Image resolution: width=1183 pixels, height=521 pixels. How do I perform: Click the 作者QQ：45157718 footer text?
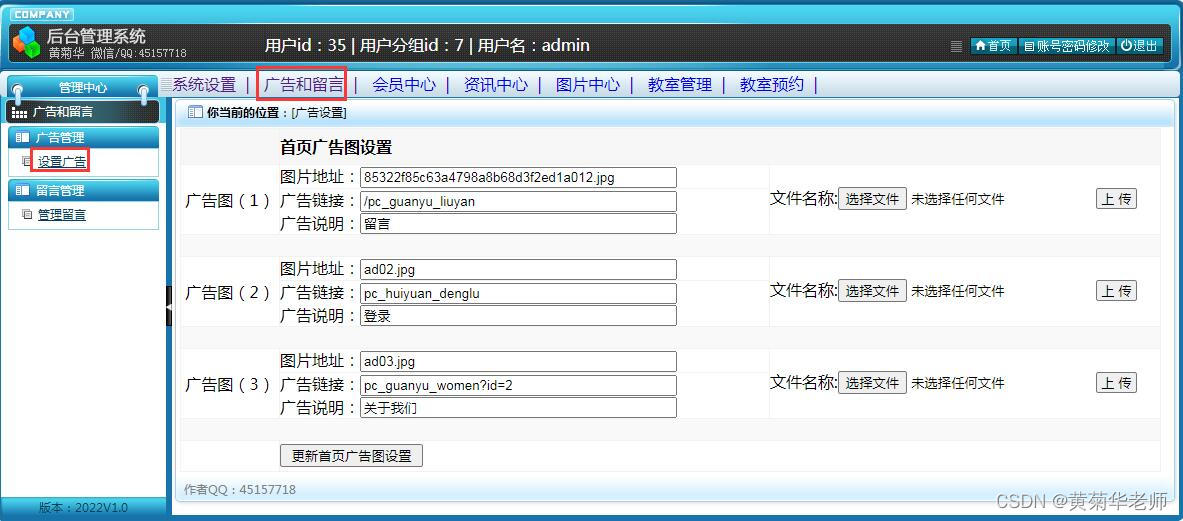(240, 490)
